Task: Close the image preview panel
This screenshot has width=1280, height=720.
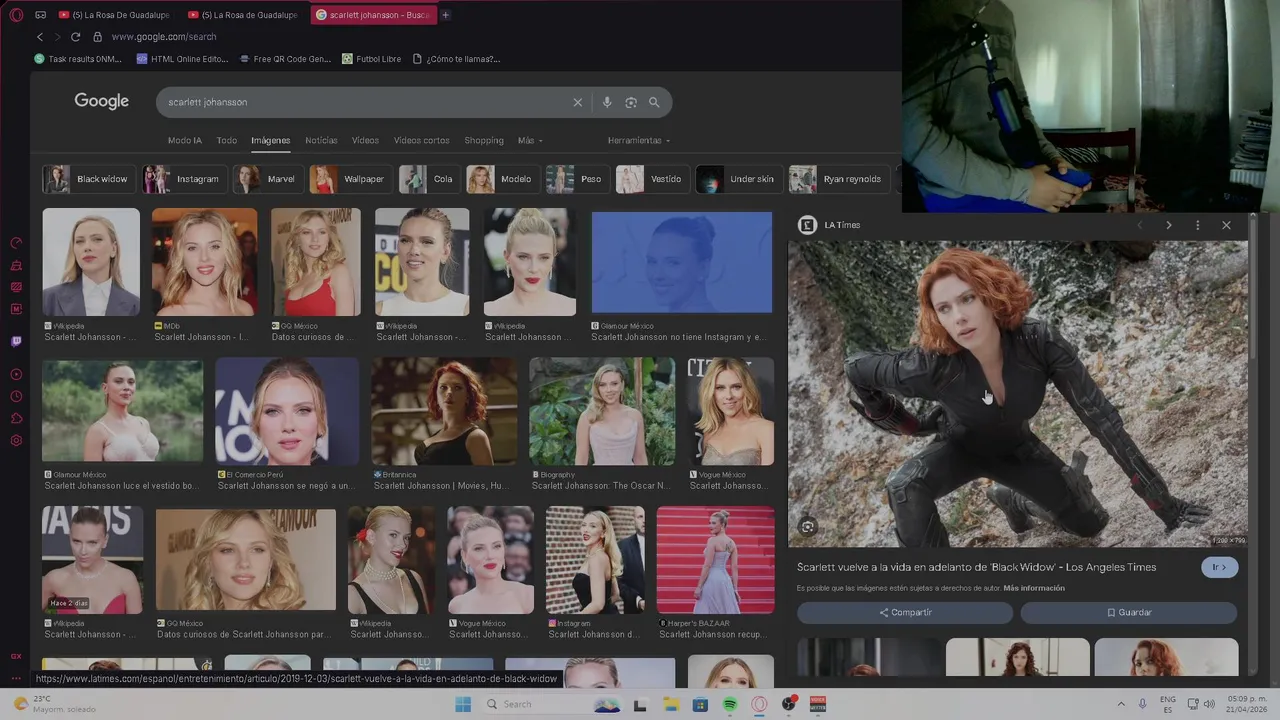Action: pos(1226,225)
